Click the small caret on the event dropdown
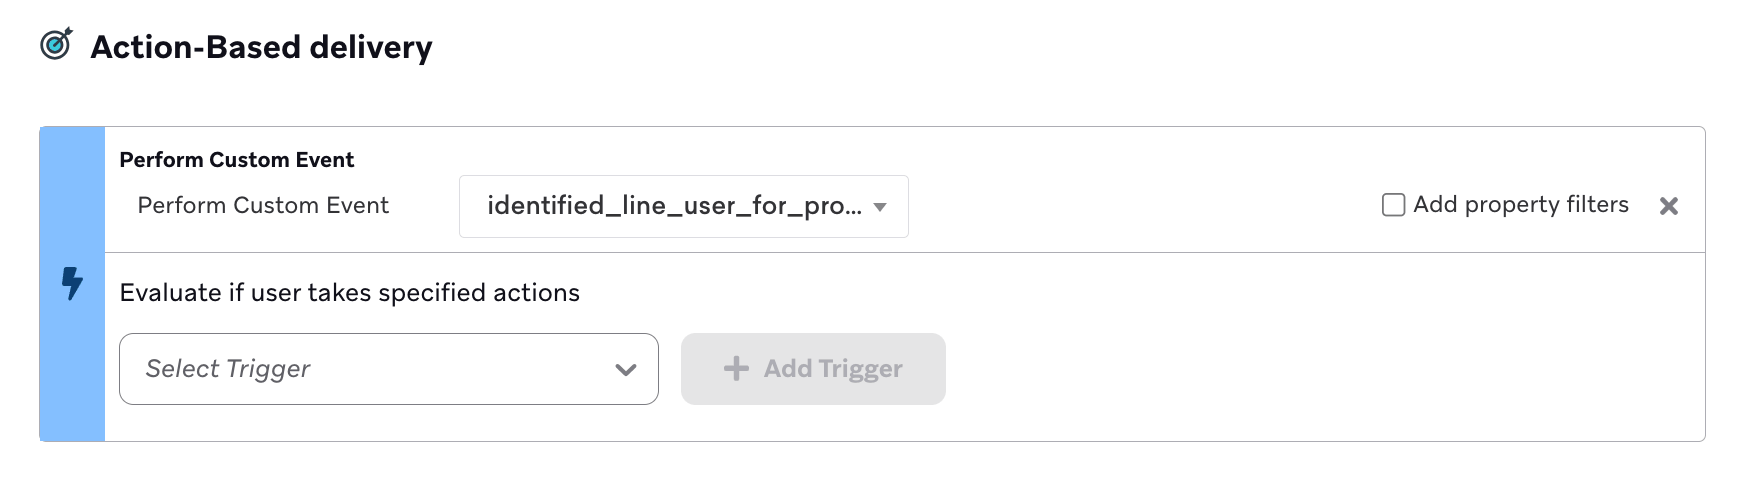1742x478 pixels. point(880,207)
